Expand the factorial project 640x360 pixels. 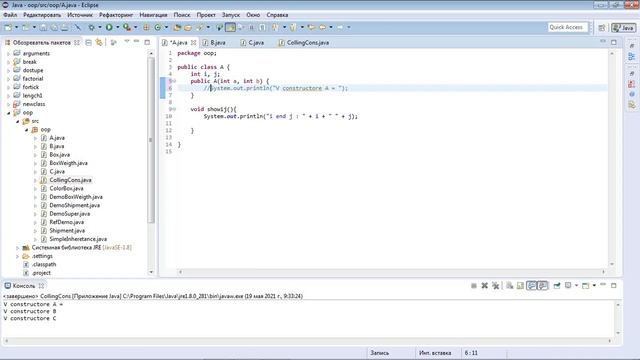tap(8, 79)
